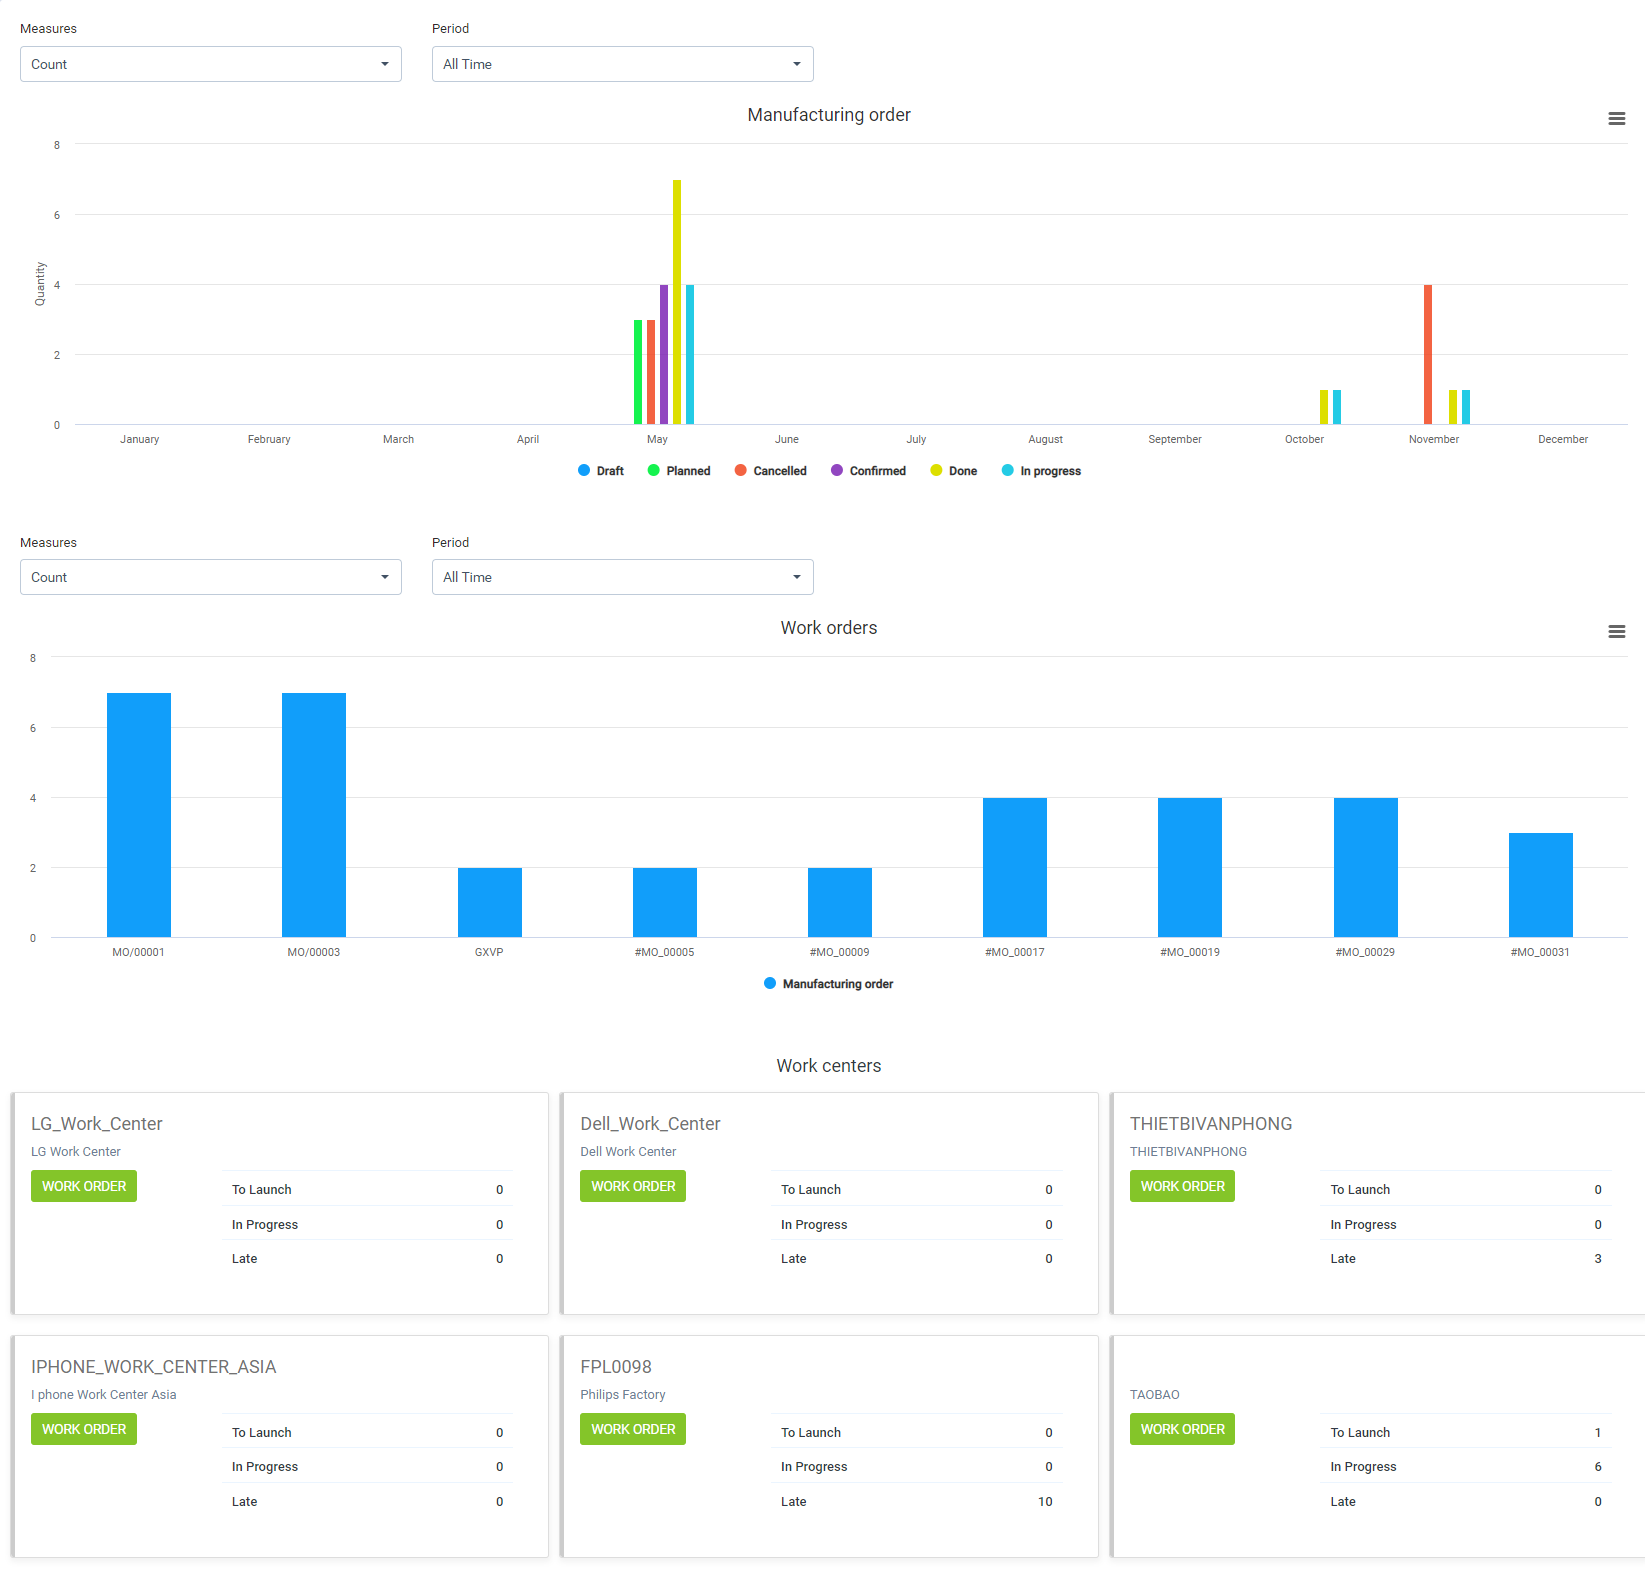1645x1580 pixels.
Task: Click the THIETBIVANPHONG card title
Action: pyautogui.click(x=1211, y=1124)
